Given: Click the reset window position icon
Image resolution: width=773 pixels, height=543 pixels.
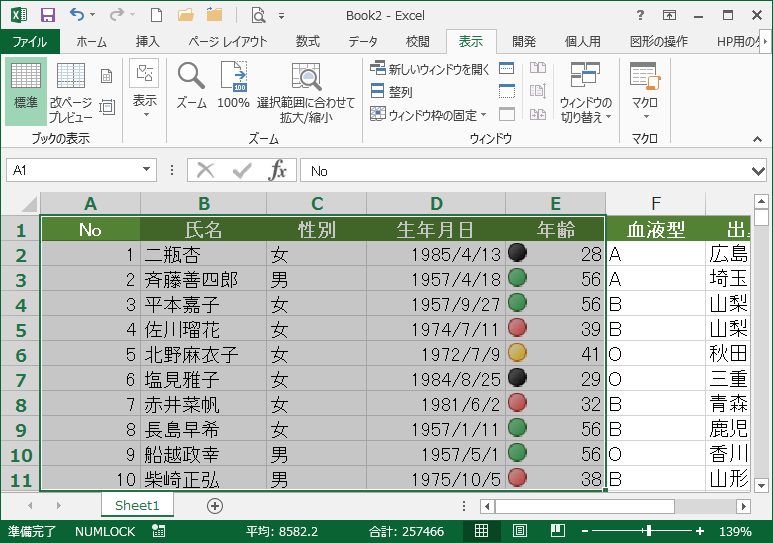Looking at the screenshot, I should [538, 114].
